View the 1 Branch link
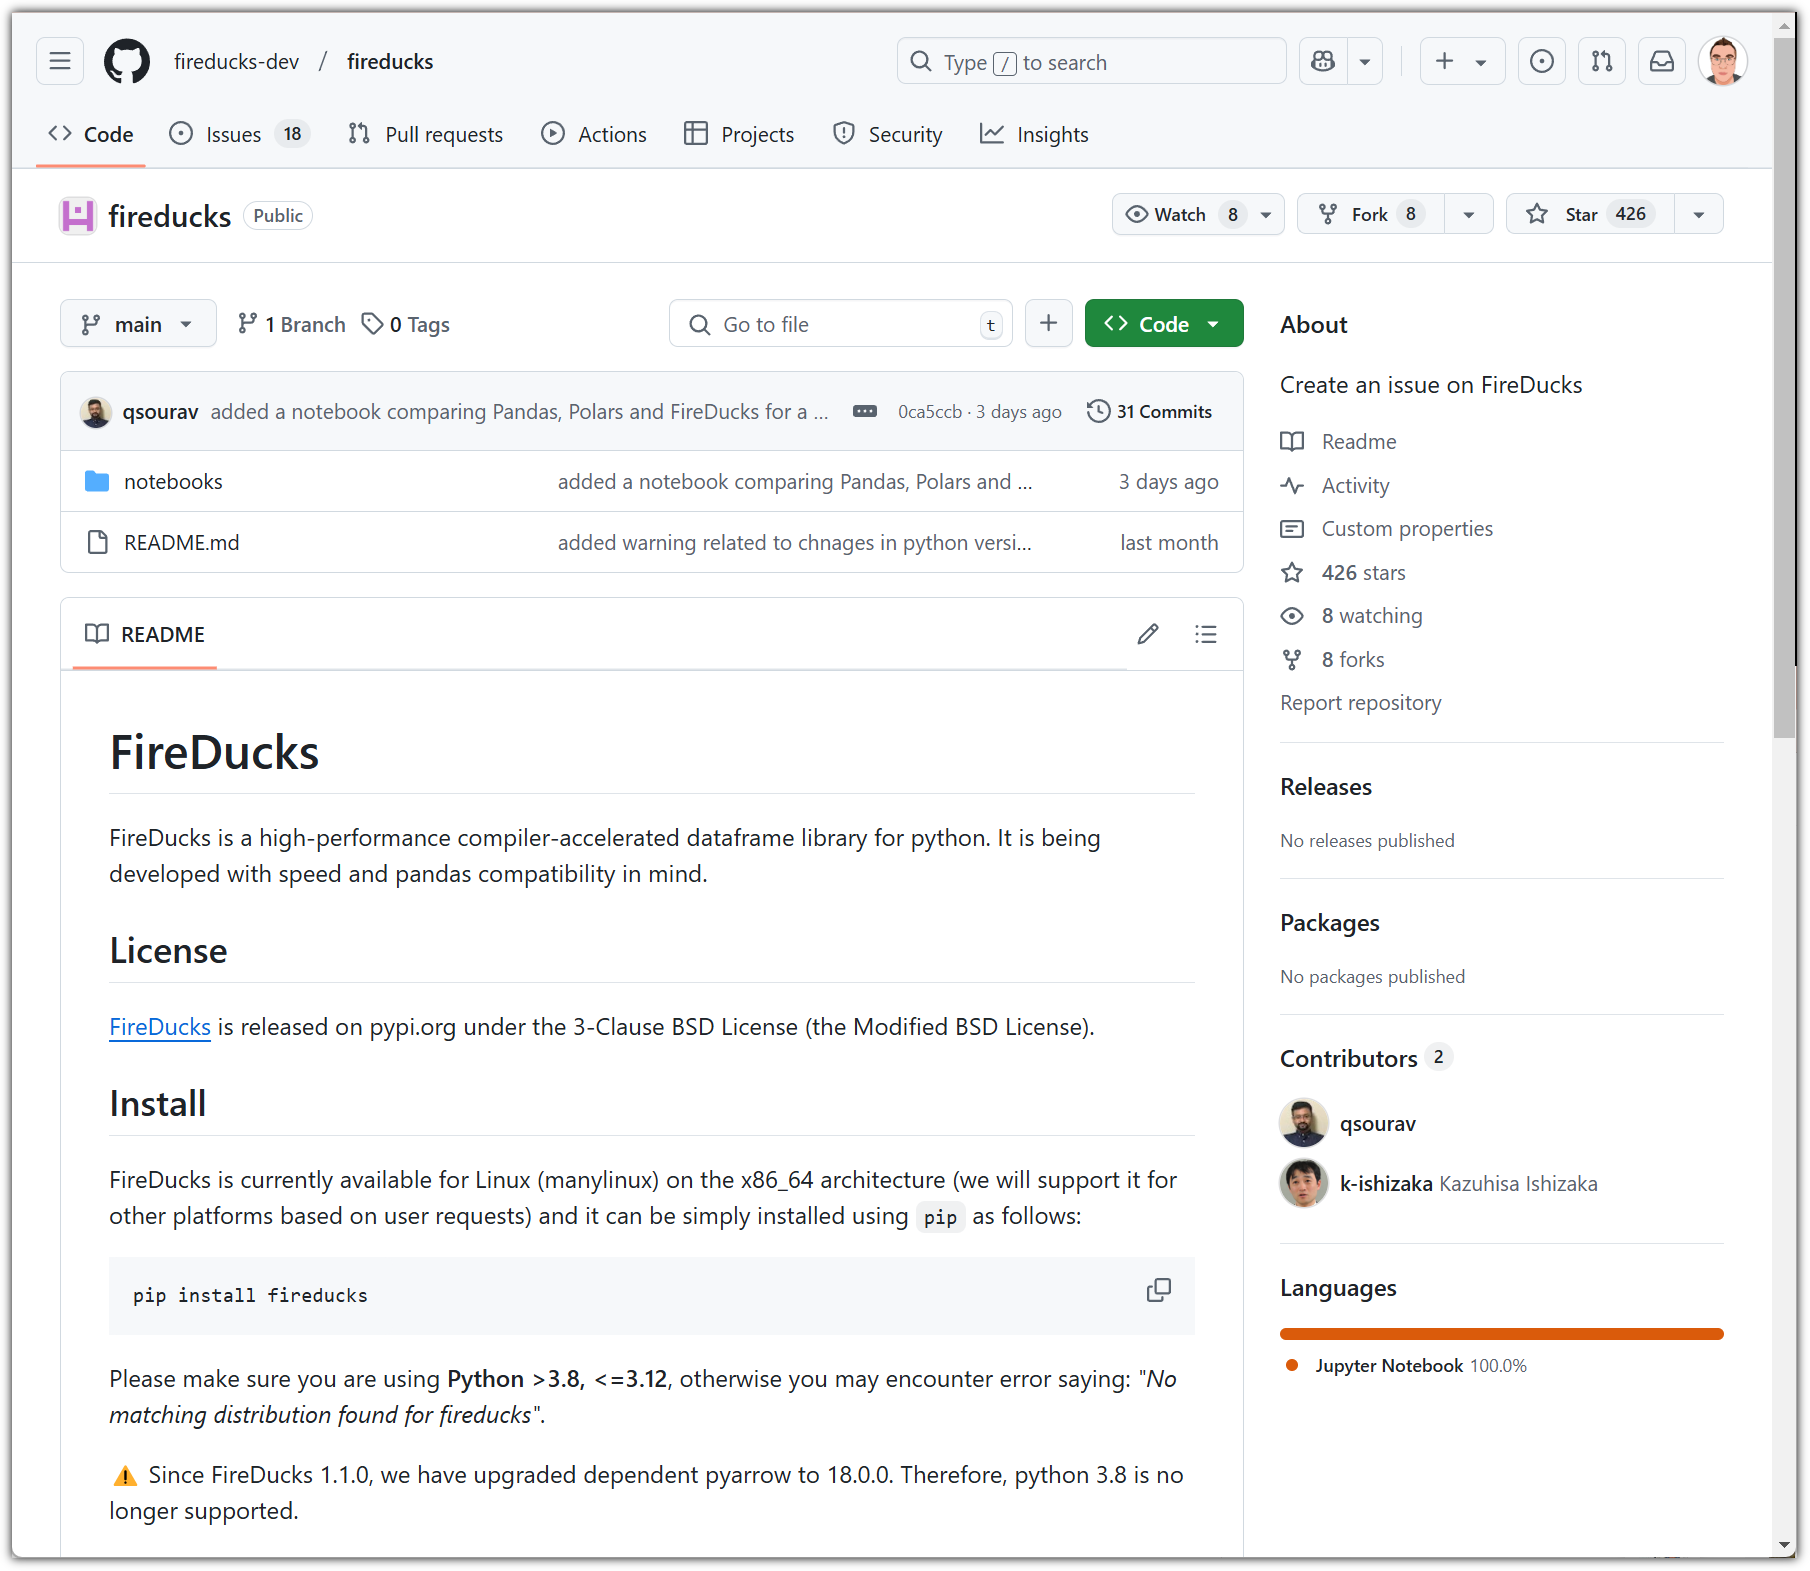Screen dimensions: 1810x1571 coord(292,324)
